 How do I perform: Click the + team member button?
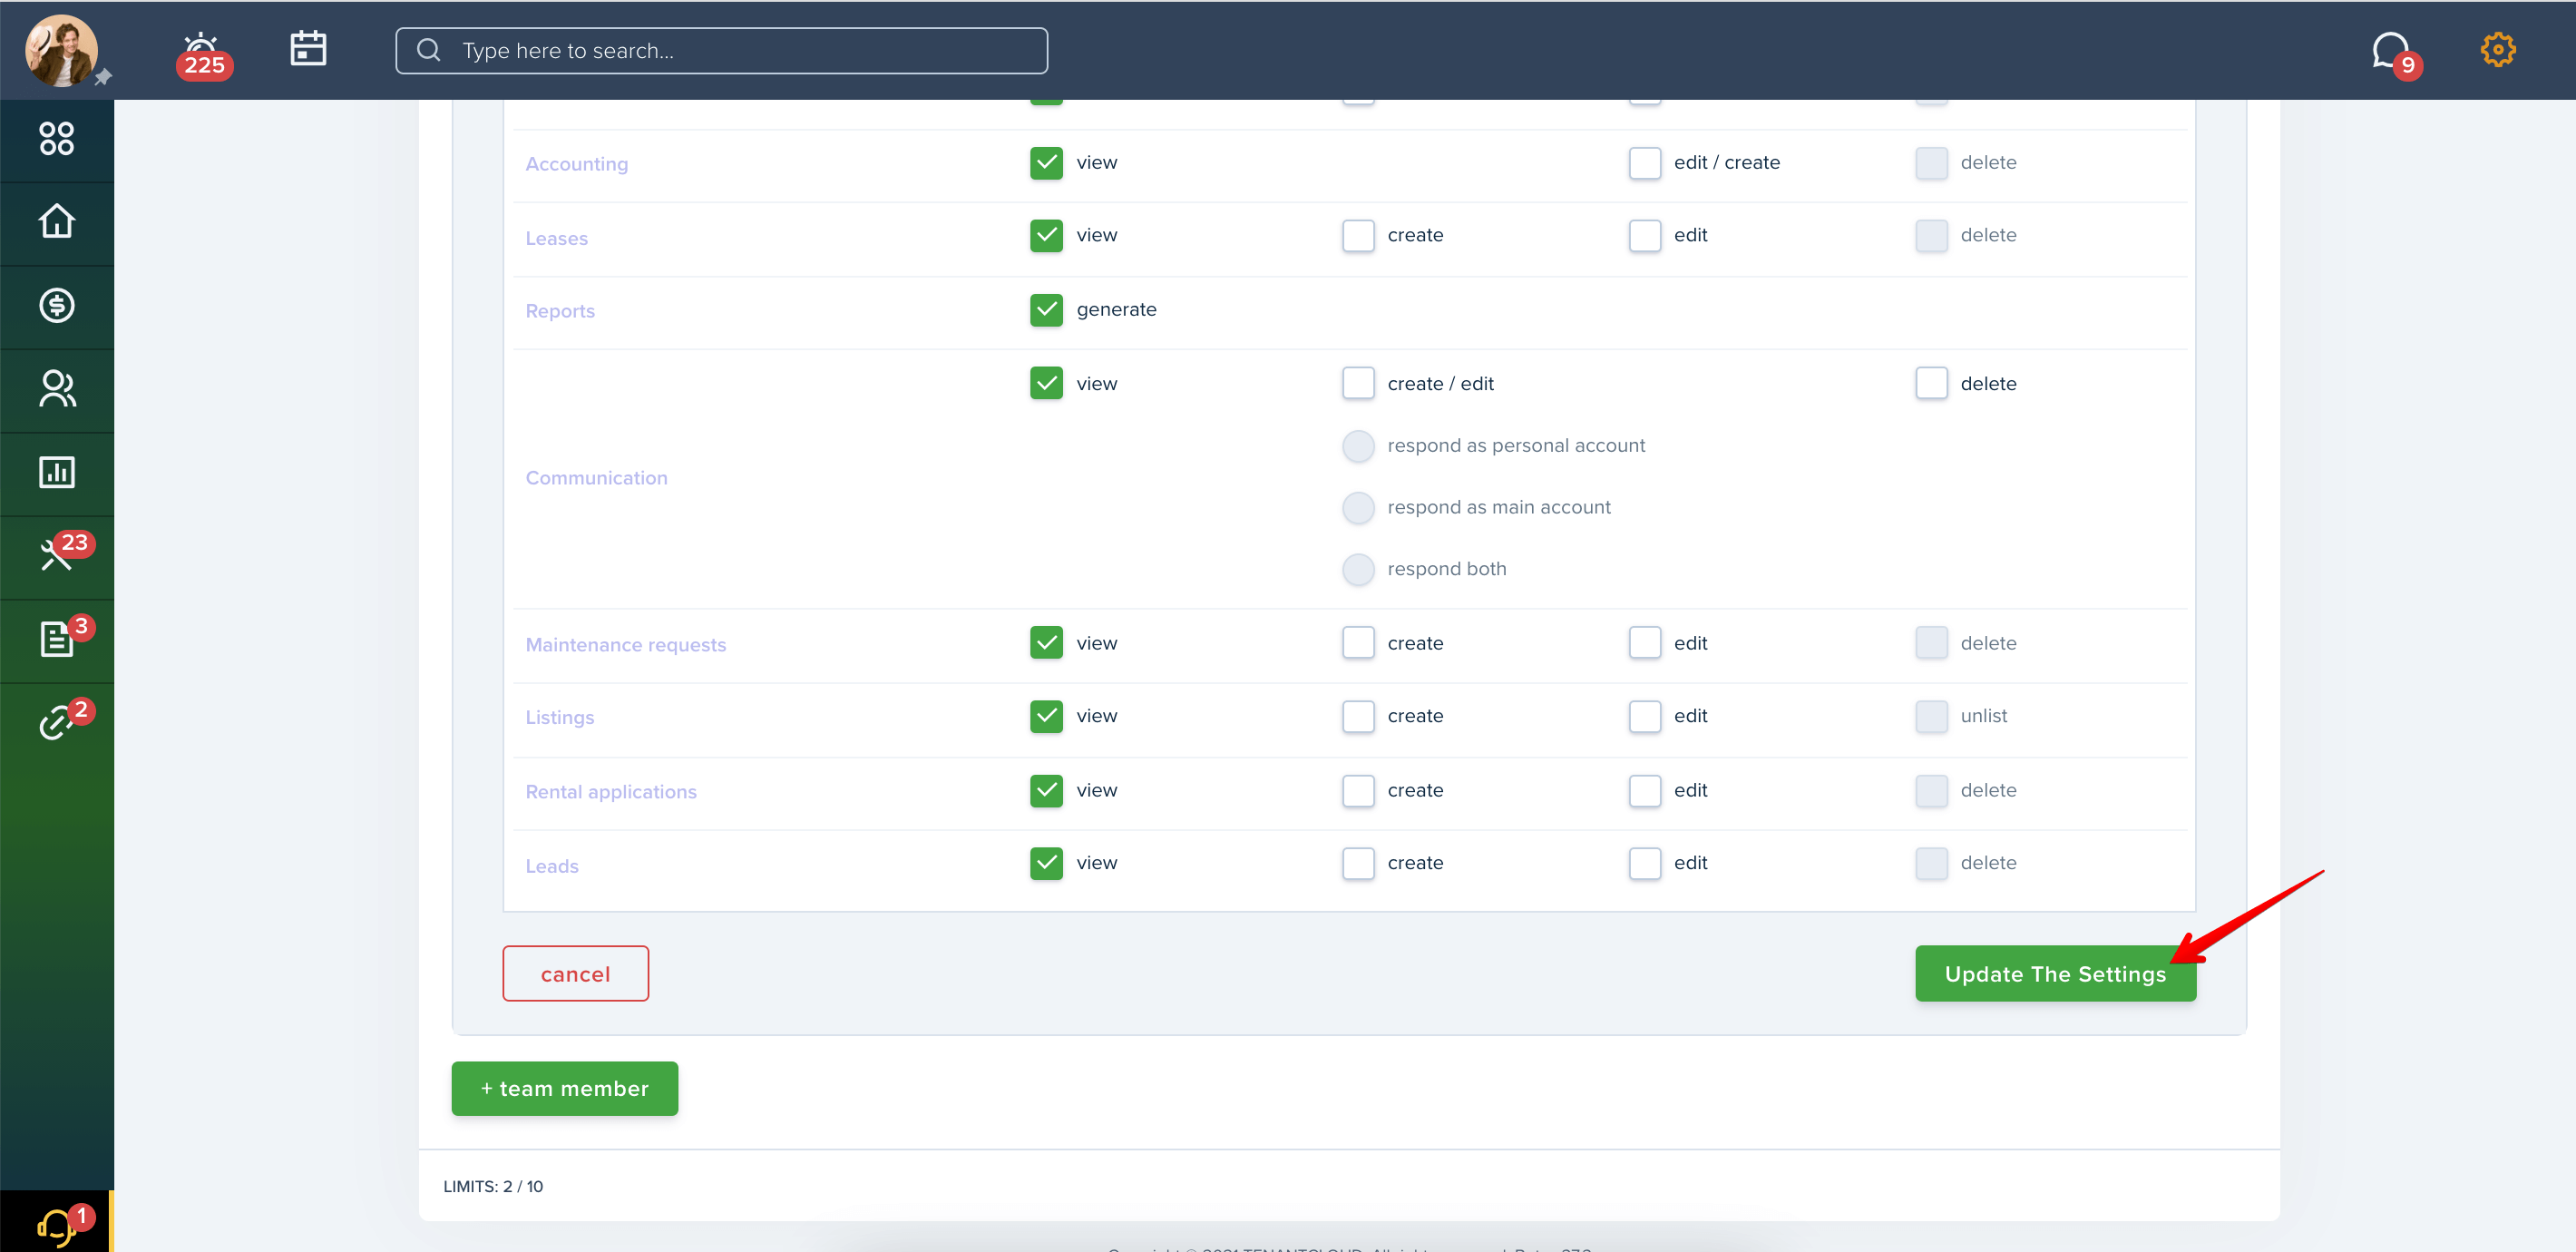coord(564,1088)
